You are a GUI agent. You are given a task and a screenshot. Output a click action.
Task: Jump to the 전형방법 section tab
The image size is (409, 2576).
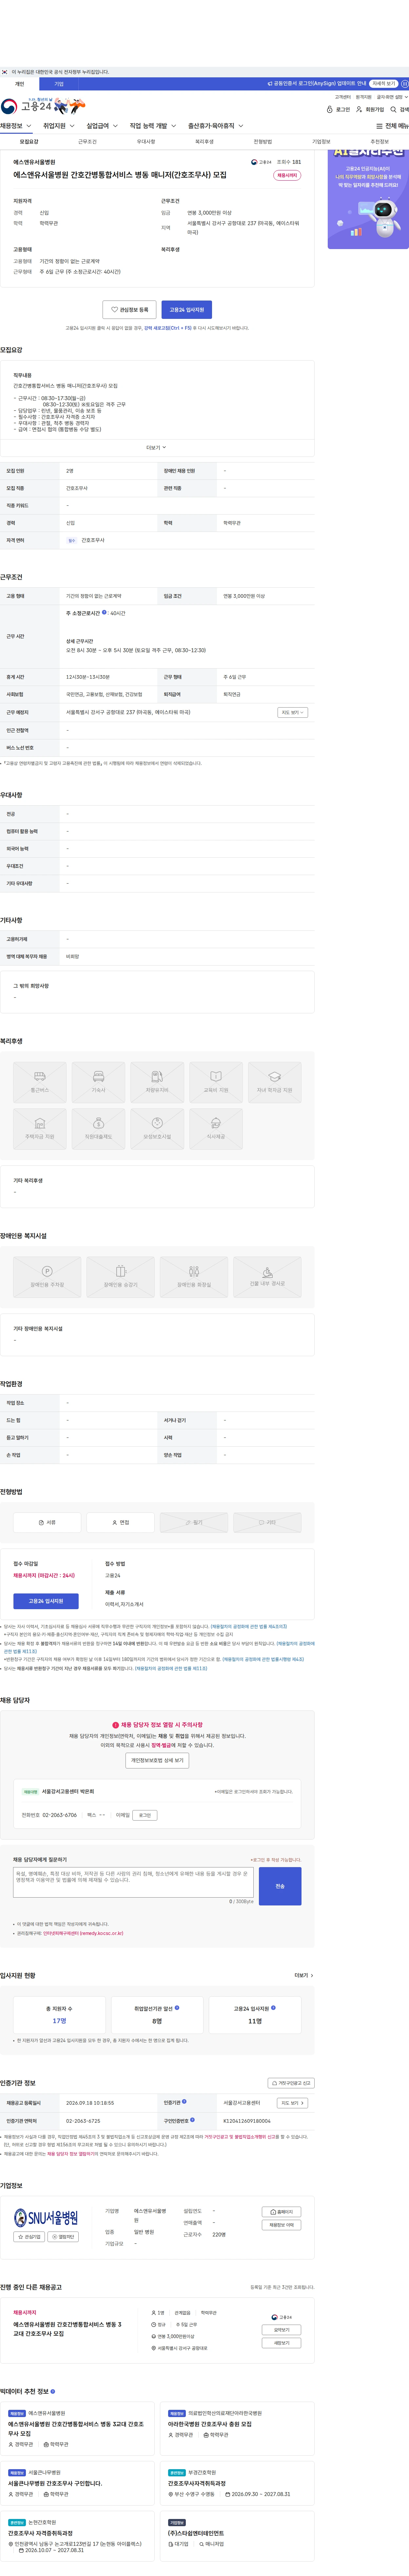[x=263, y=142]
